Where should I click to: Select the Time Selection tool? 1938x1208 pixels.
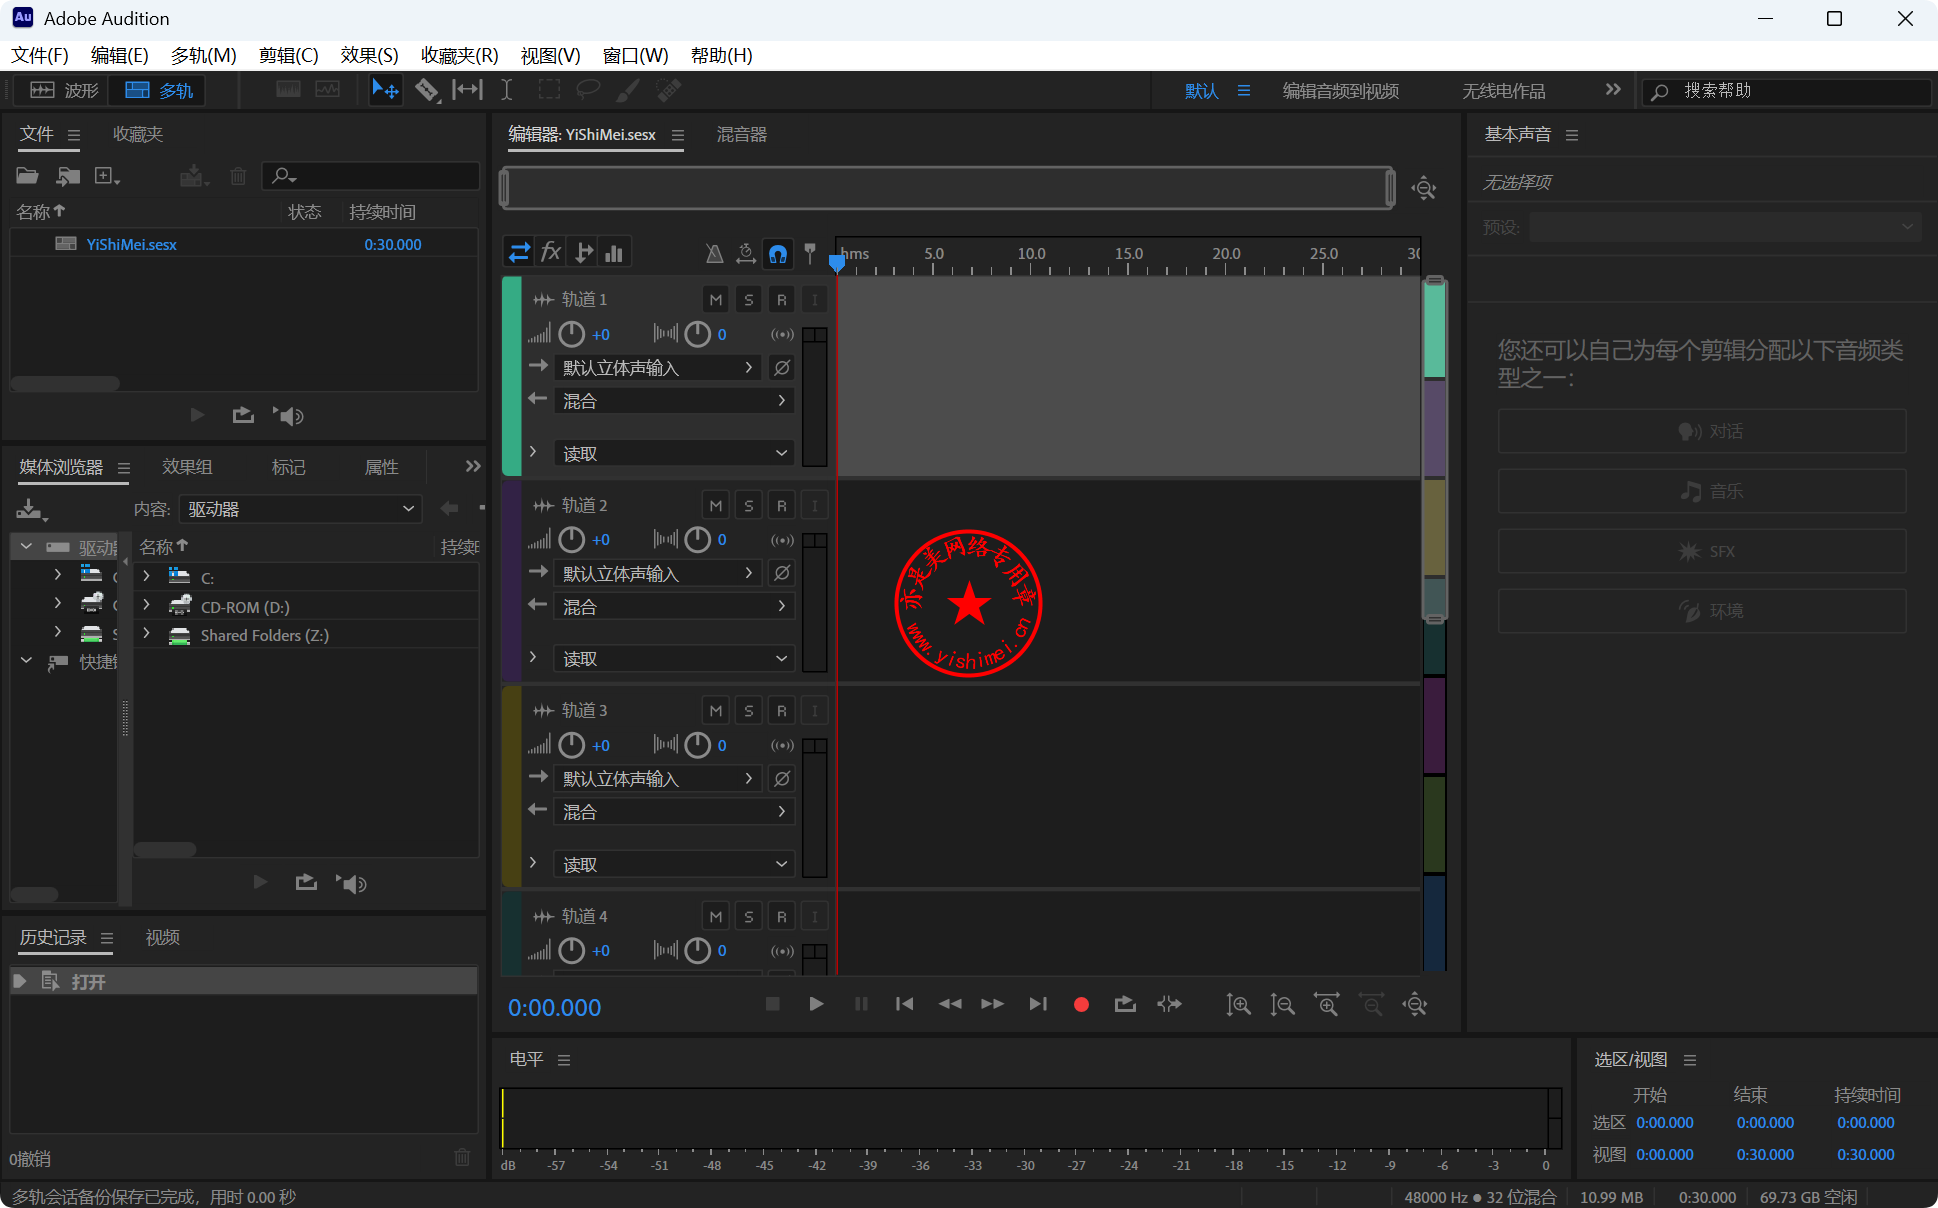click(x=507, y=90)
